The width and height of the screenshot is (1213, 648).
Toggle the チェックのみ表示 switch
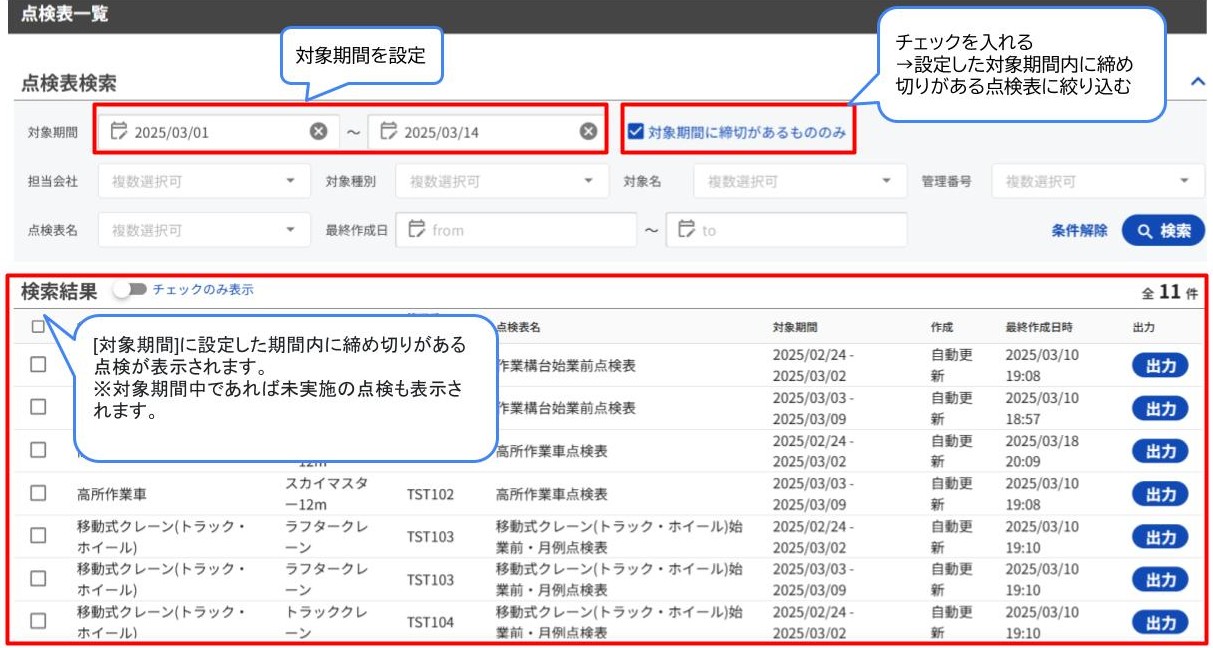[130, 290]
